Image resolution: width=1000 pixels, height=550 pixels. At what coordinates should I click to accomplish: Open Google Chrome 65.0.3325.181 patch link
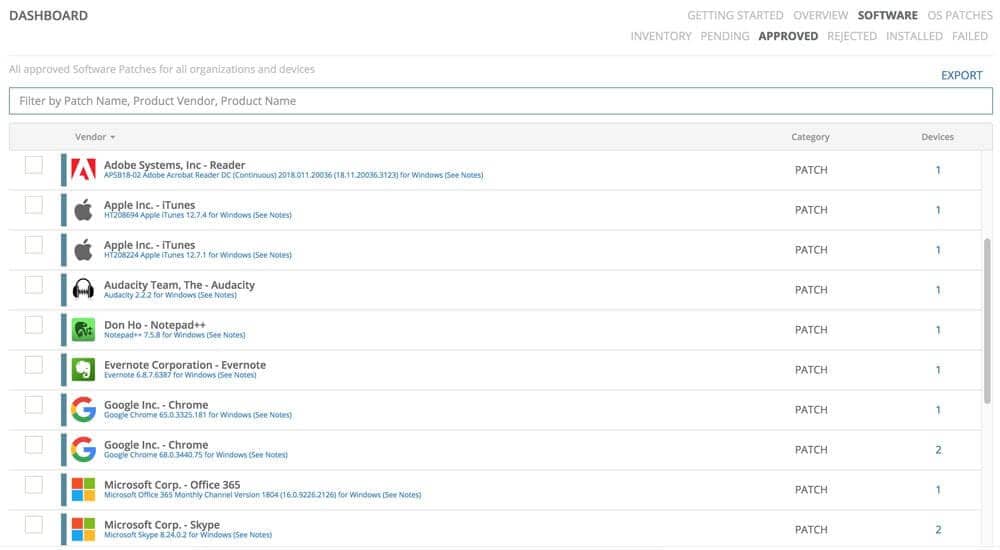click(198, 415)
